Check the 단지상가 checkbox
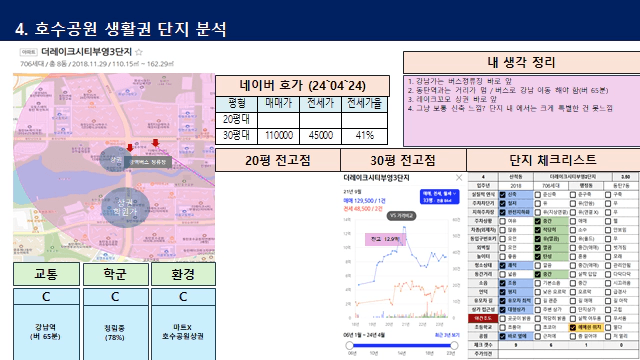Screen dimensions: 640x360 (573, 309)
